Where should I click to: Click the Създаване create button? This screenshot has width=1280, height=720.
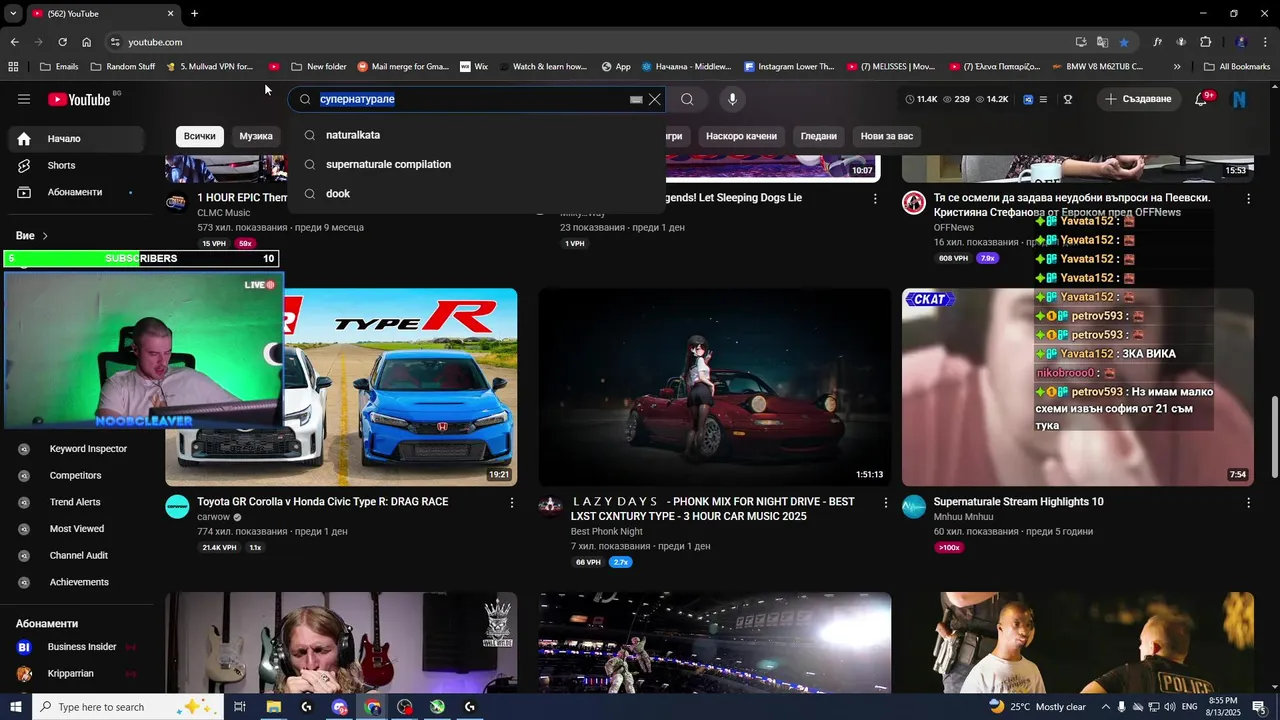pos(1138,99)
